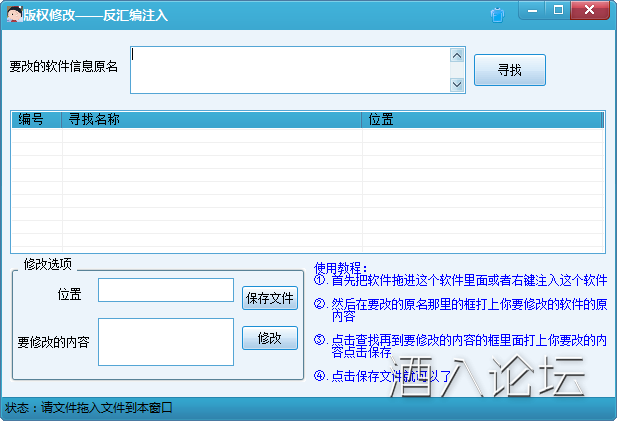Click the 使用教程 heading text

pos(341,268)
